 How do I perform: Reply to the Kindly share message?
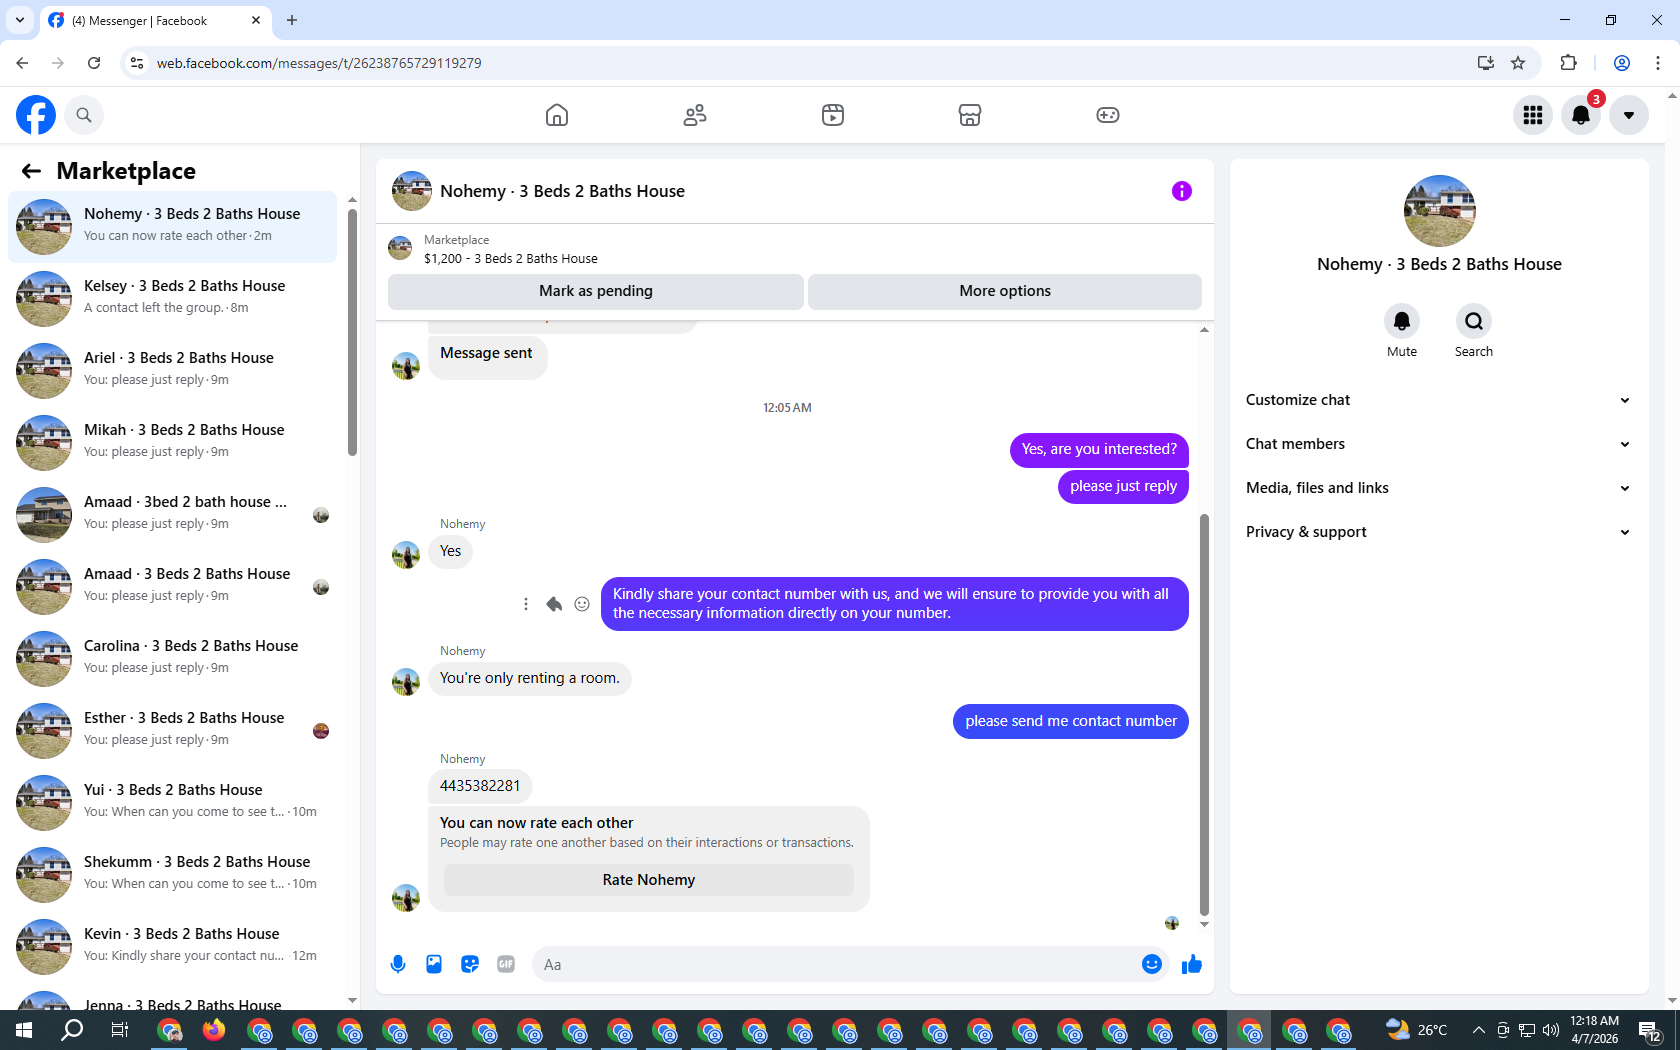point(554,604)
